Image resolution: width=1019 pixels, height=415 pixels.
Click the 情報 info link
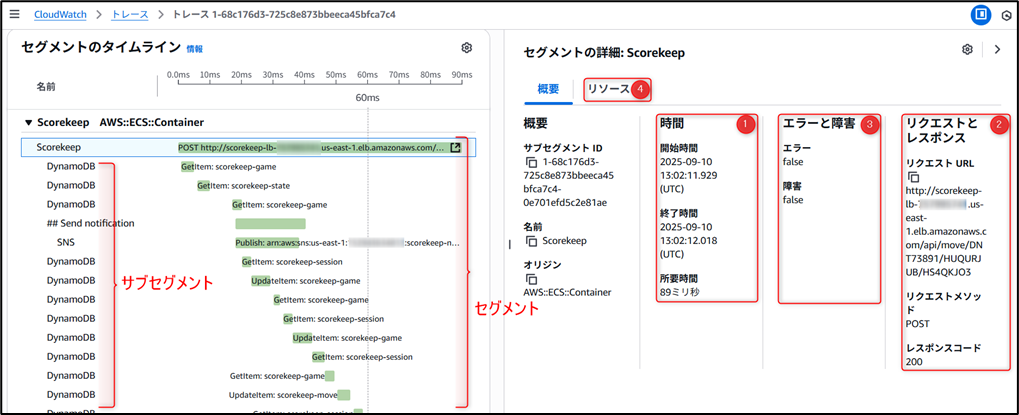pyautogui.click(x=194, y=49)
